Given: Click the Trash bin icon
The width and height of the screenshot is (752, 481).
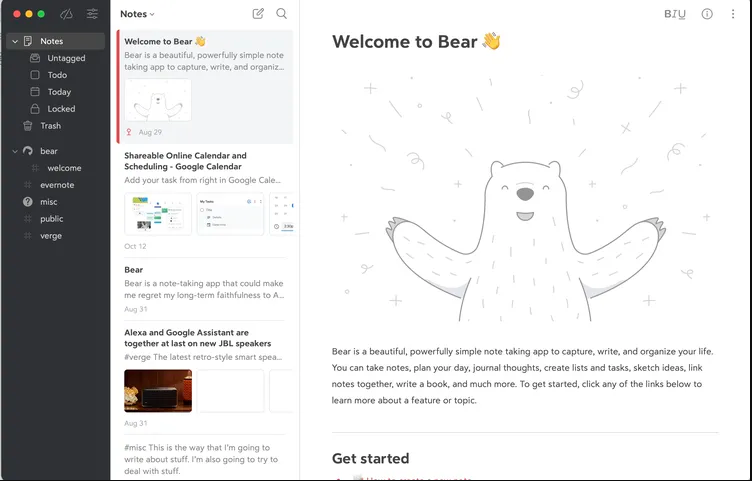Looking at the screenshot, I should pos(28,126).
